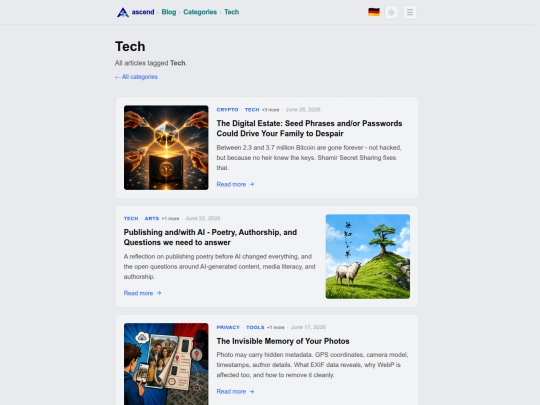Click the ascend logo icon
The image size is (540, 405).
tap(123, 12)
